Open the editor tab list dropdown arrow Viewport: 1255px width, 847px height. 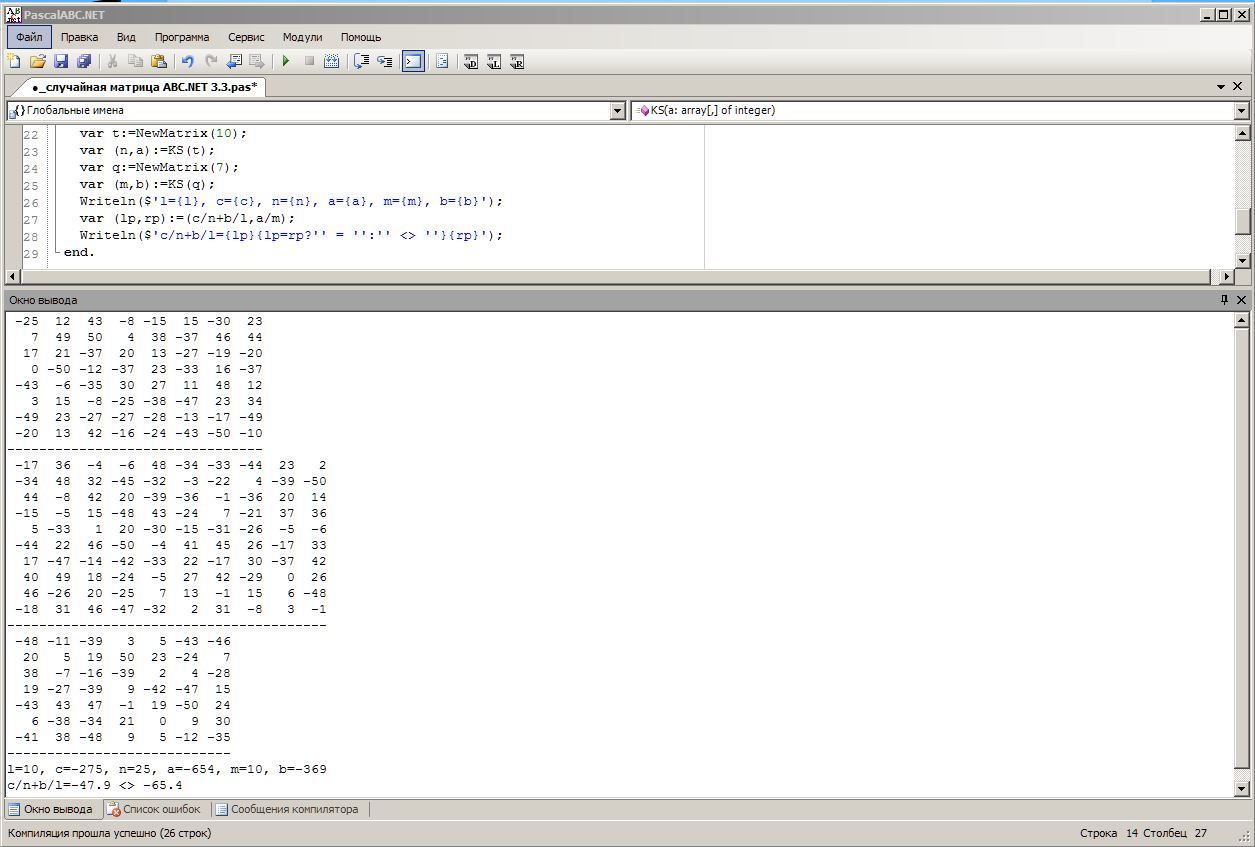coord(1222,87)
